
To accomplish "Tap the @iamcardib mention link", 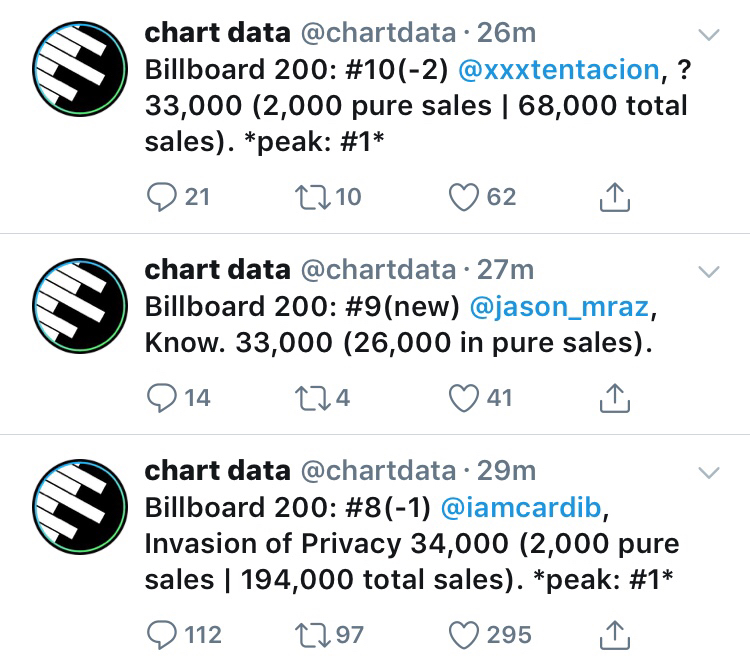I will click(x=520, y=507).
